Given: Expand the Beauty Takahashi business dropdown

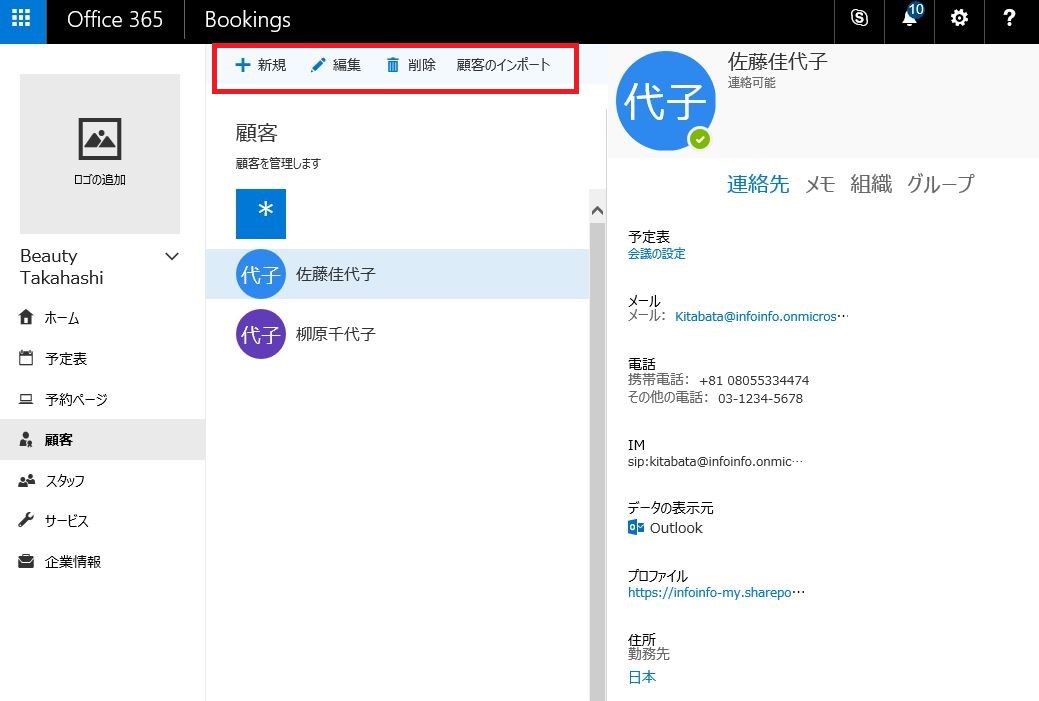Looking at the screenshot, I should click(x=172, y=257).
